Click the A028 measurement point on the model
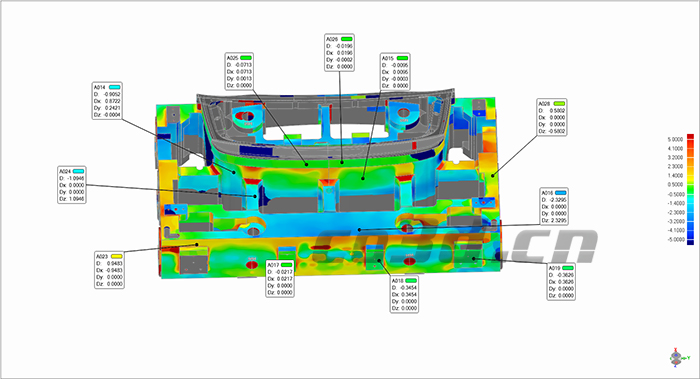Image resolution: width=700 pixels, height=379 pixels. pos(493,175)
